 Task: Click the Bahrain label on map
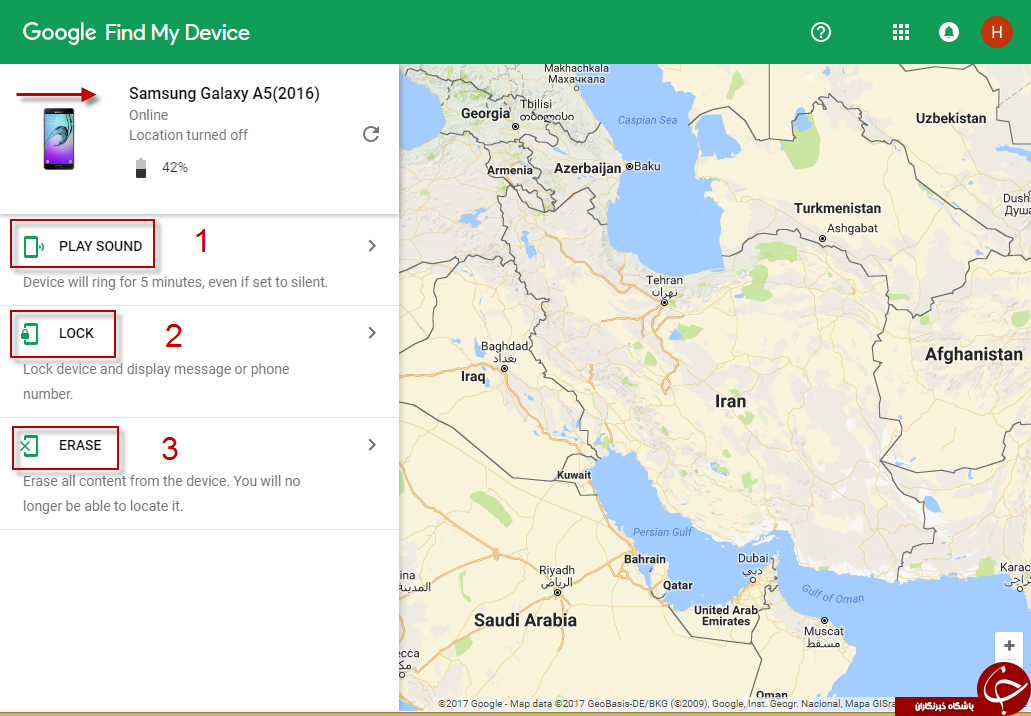pyautogui.click(x=644, y=560)
